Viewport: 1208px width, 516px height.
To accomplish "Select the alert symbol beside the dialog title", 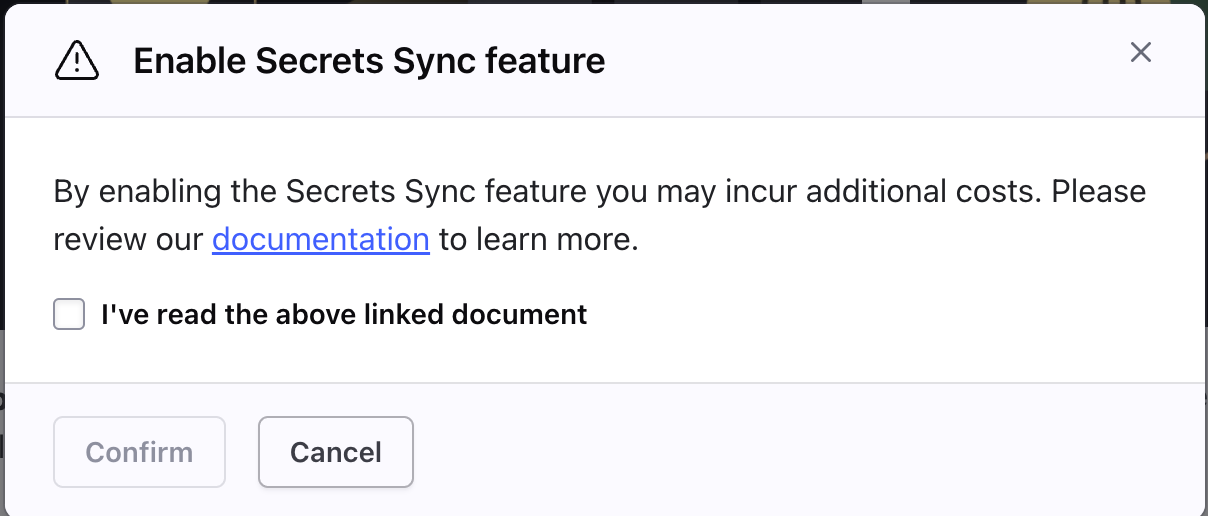I will (77, 61).
